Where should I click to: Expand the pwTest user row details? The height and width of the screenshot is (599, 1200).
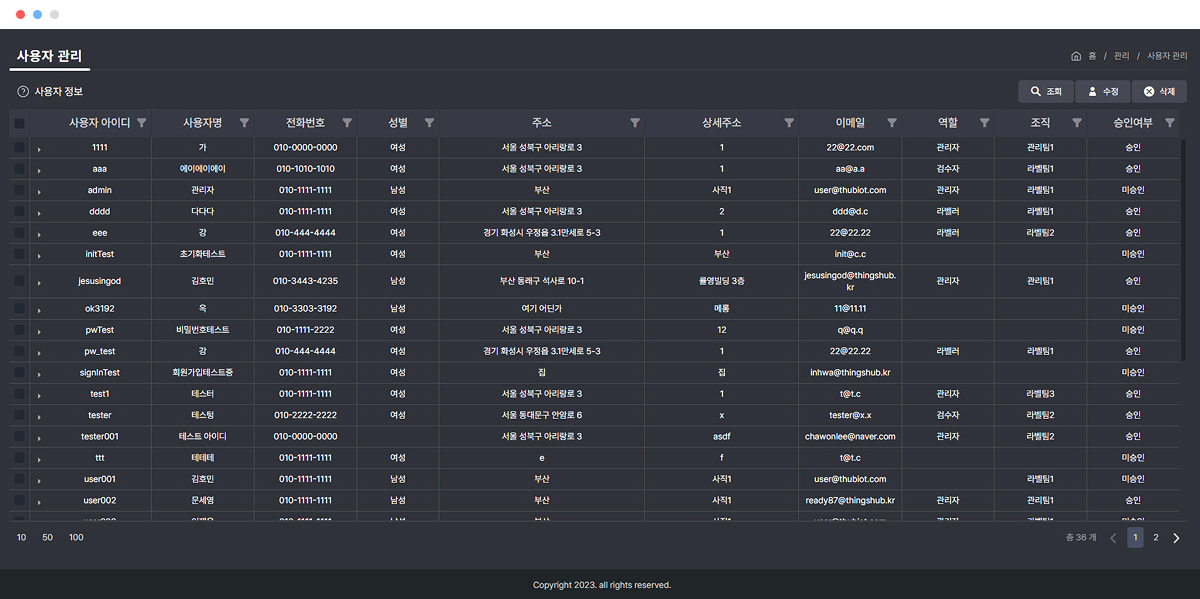coord(38,329)
